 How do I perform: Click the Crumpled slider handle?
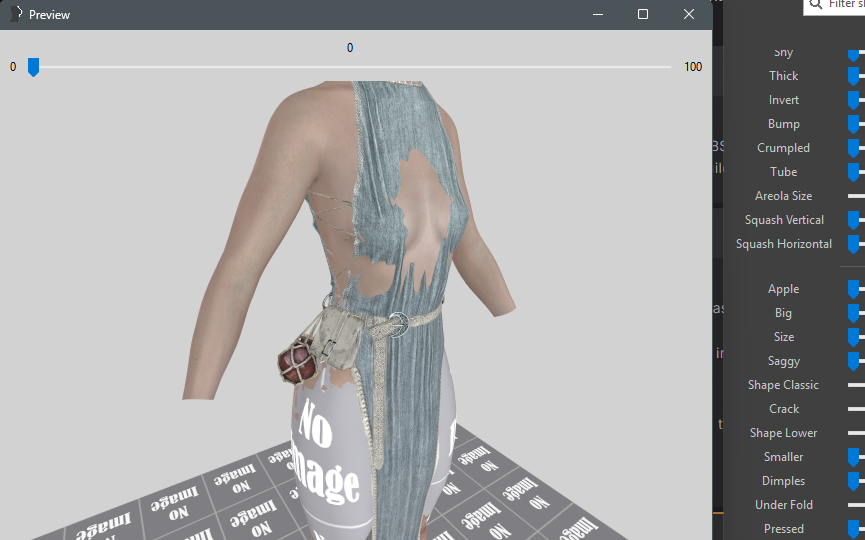pyautogui.click(x=853, y=148)
